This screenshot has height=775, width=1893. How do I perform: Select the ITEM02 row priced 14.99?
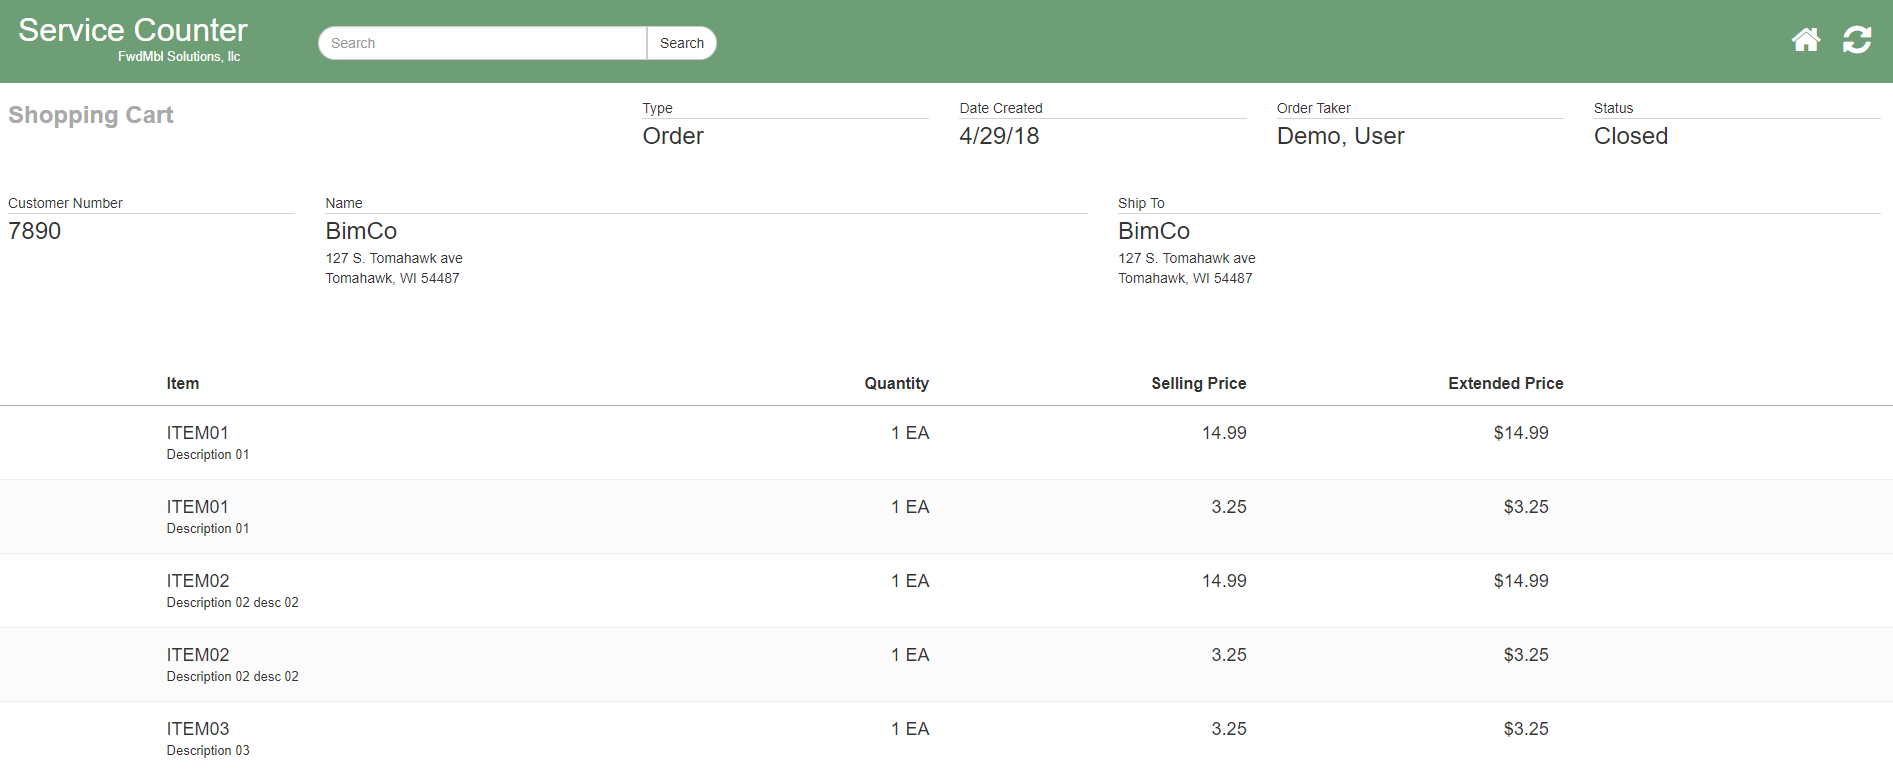[x=198, y=581]
